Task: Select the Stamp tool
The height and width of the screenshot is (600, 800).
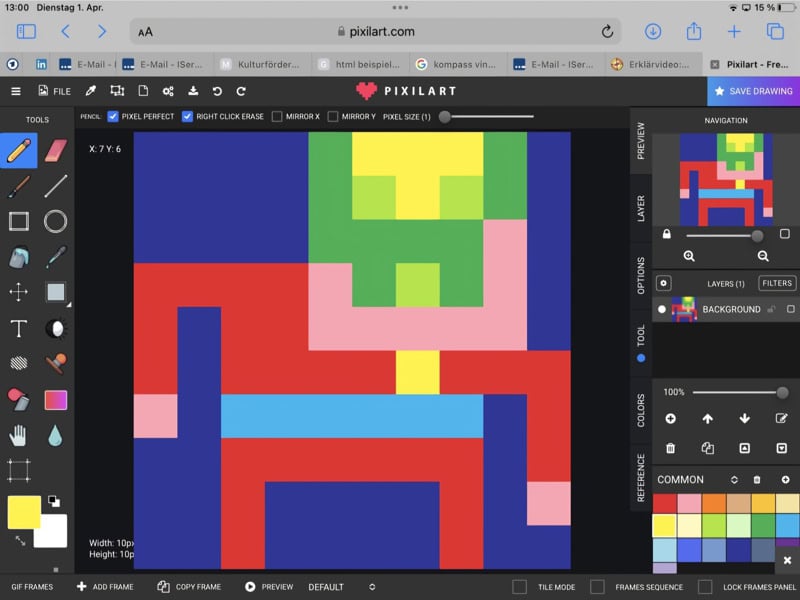Action: [x=56, y=364]
